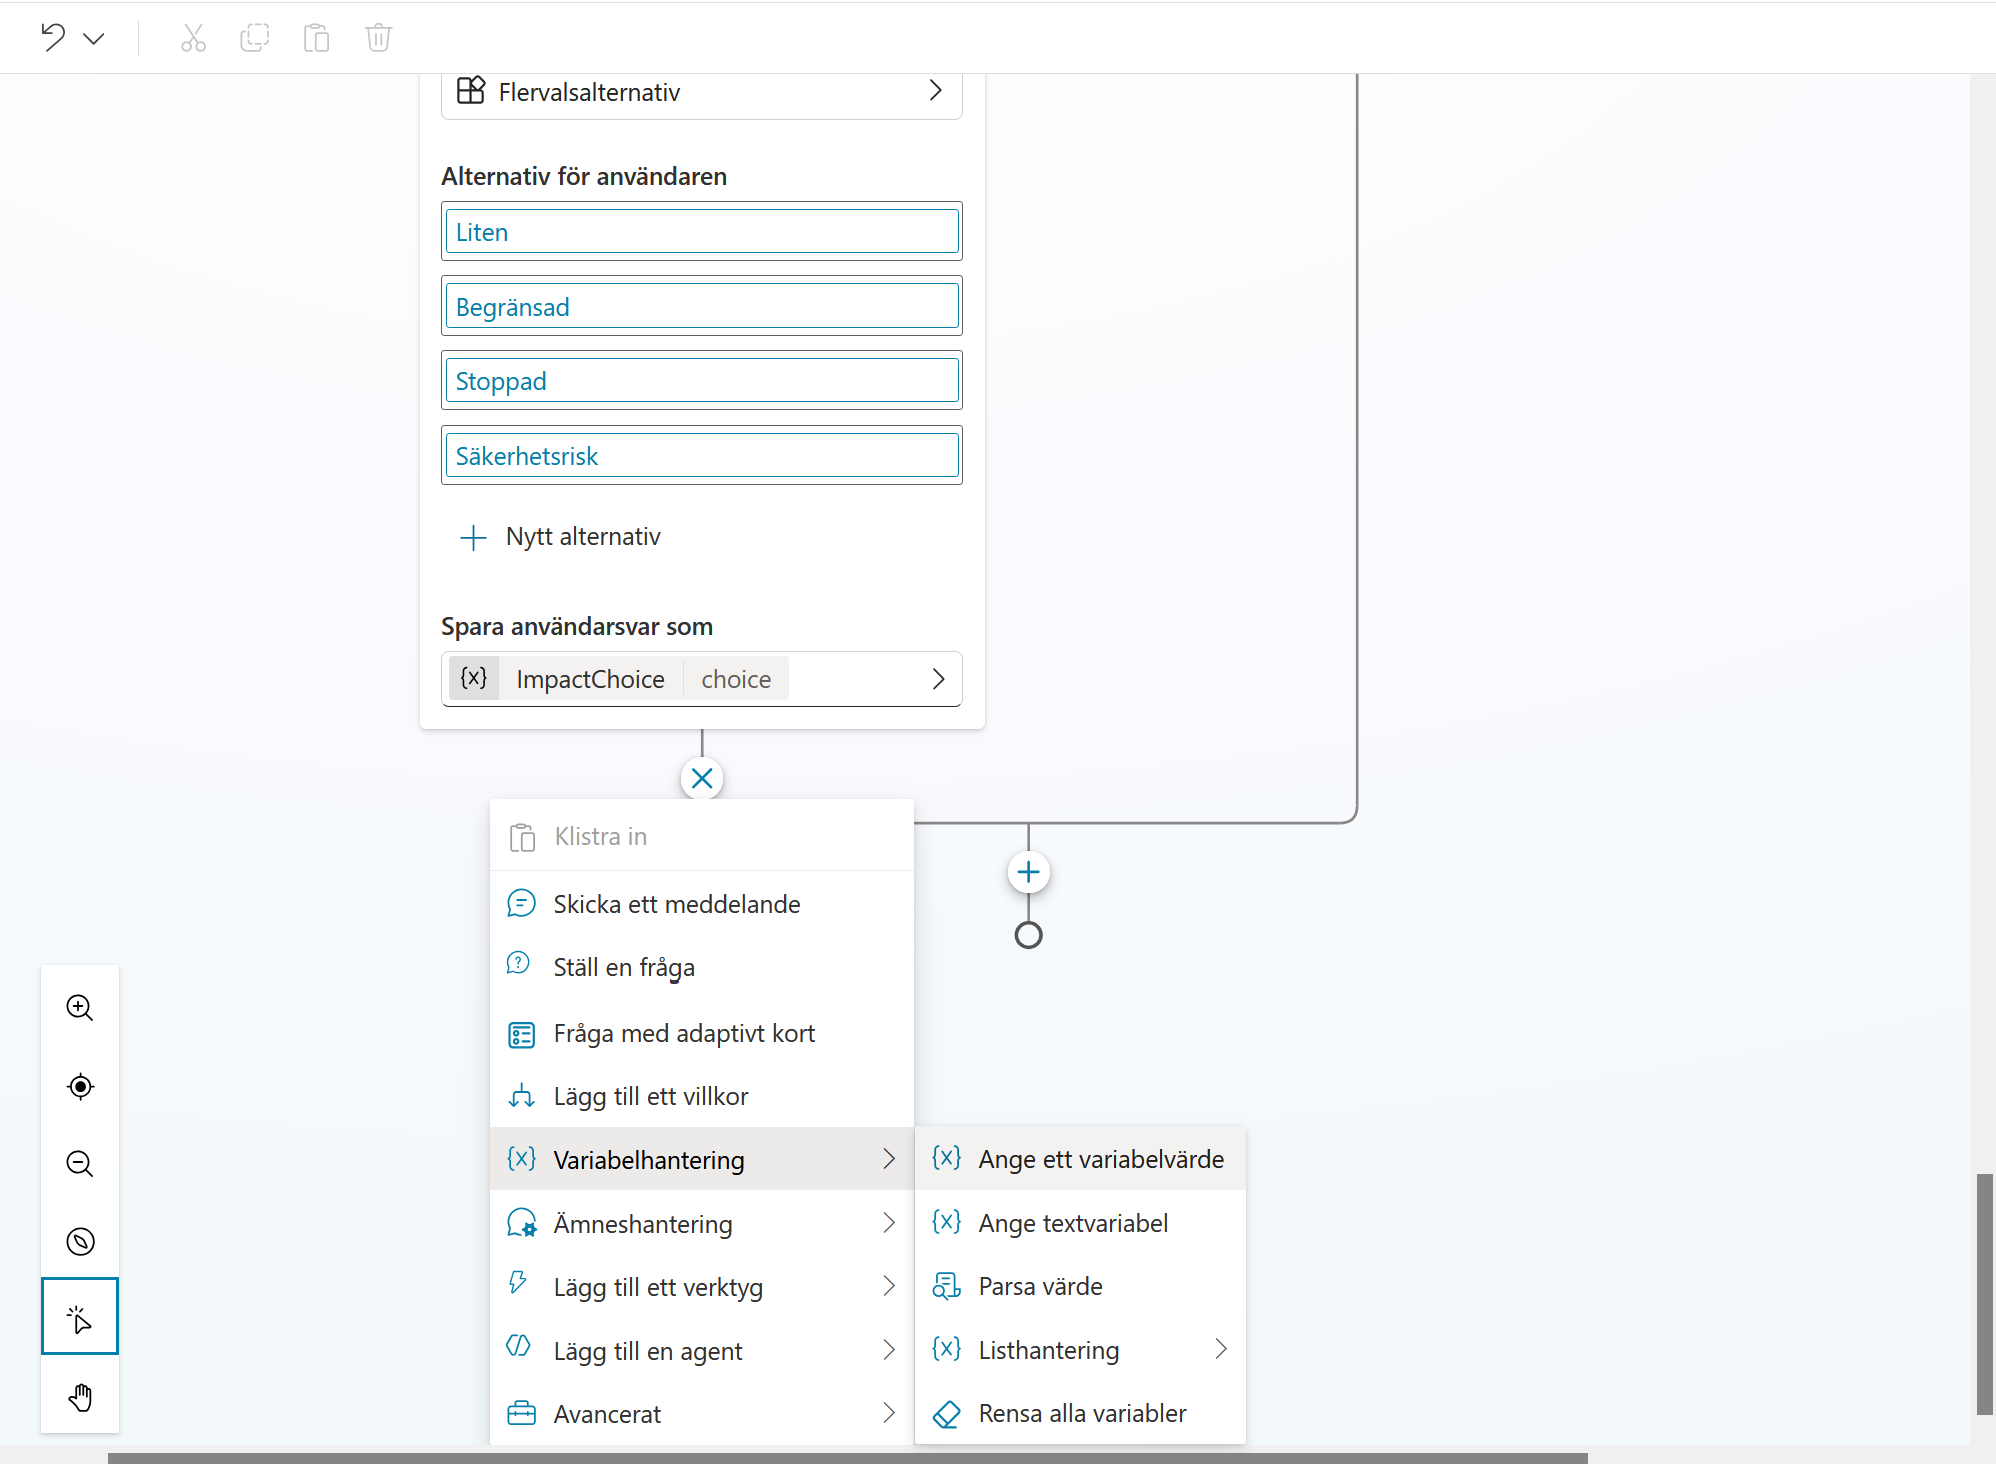The image size is (1996, 1464).
Task: Choose Skicka ett meddelande
Action: 702,904
